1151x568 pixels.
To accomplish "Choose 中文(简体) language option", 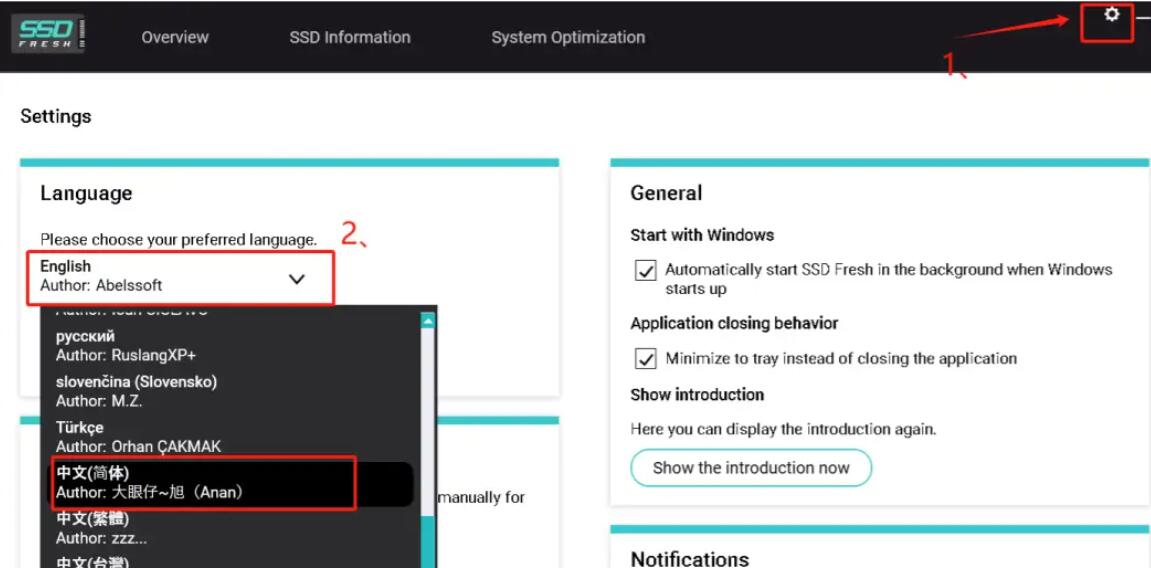I will [x=233, y=483].
